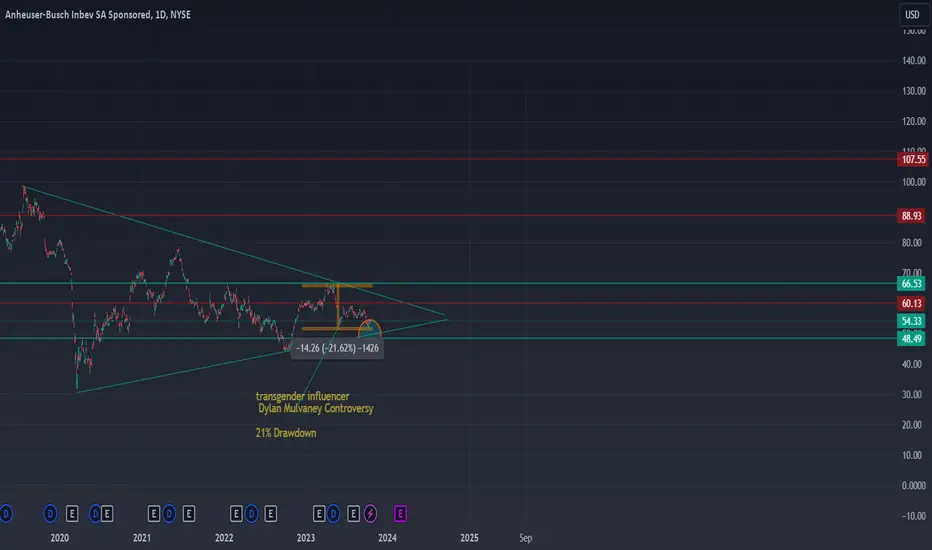Open the earnings marker just after the 2023 label
932x550 pixels.
tap(319, 513)
